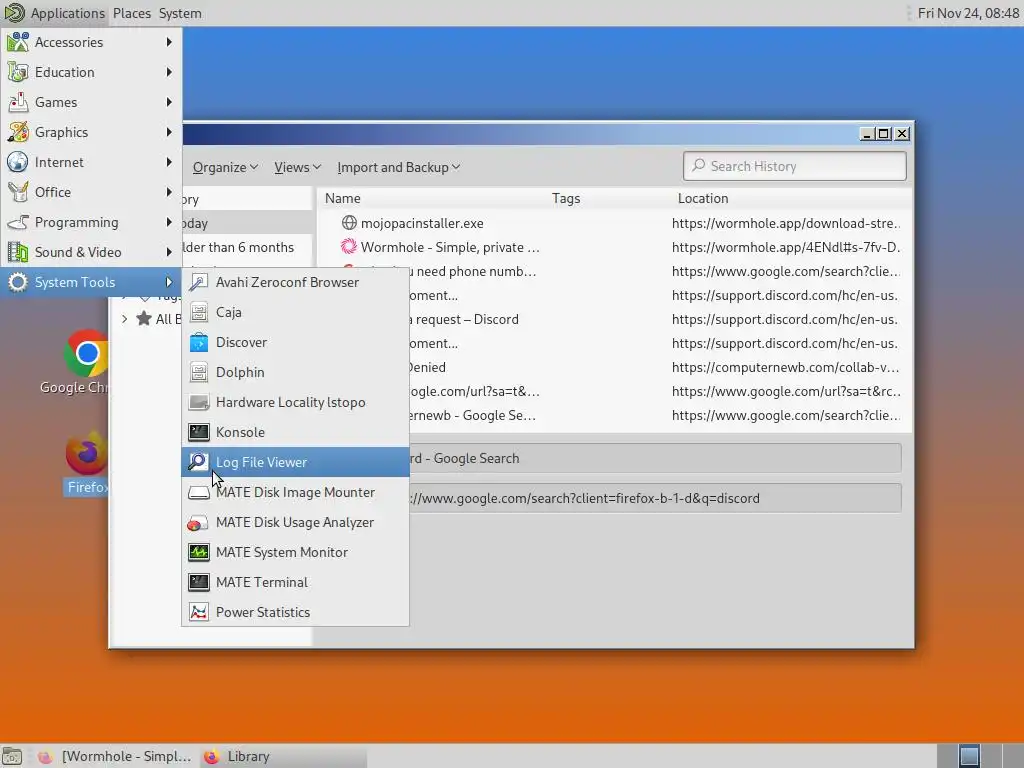Click the MATE Disk Usage Analyzer icon
This screenshot has width=1024, height=768.
pyautogui.click(x=199, y=522)
